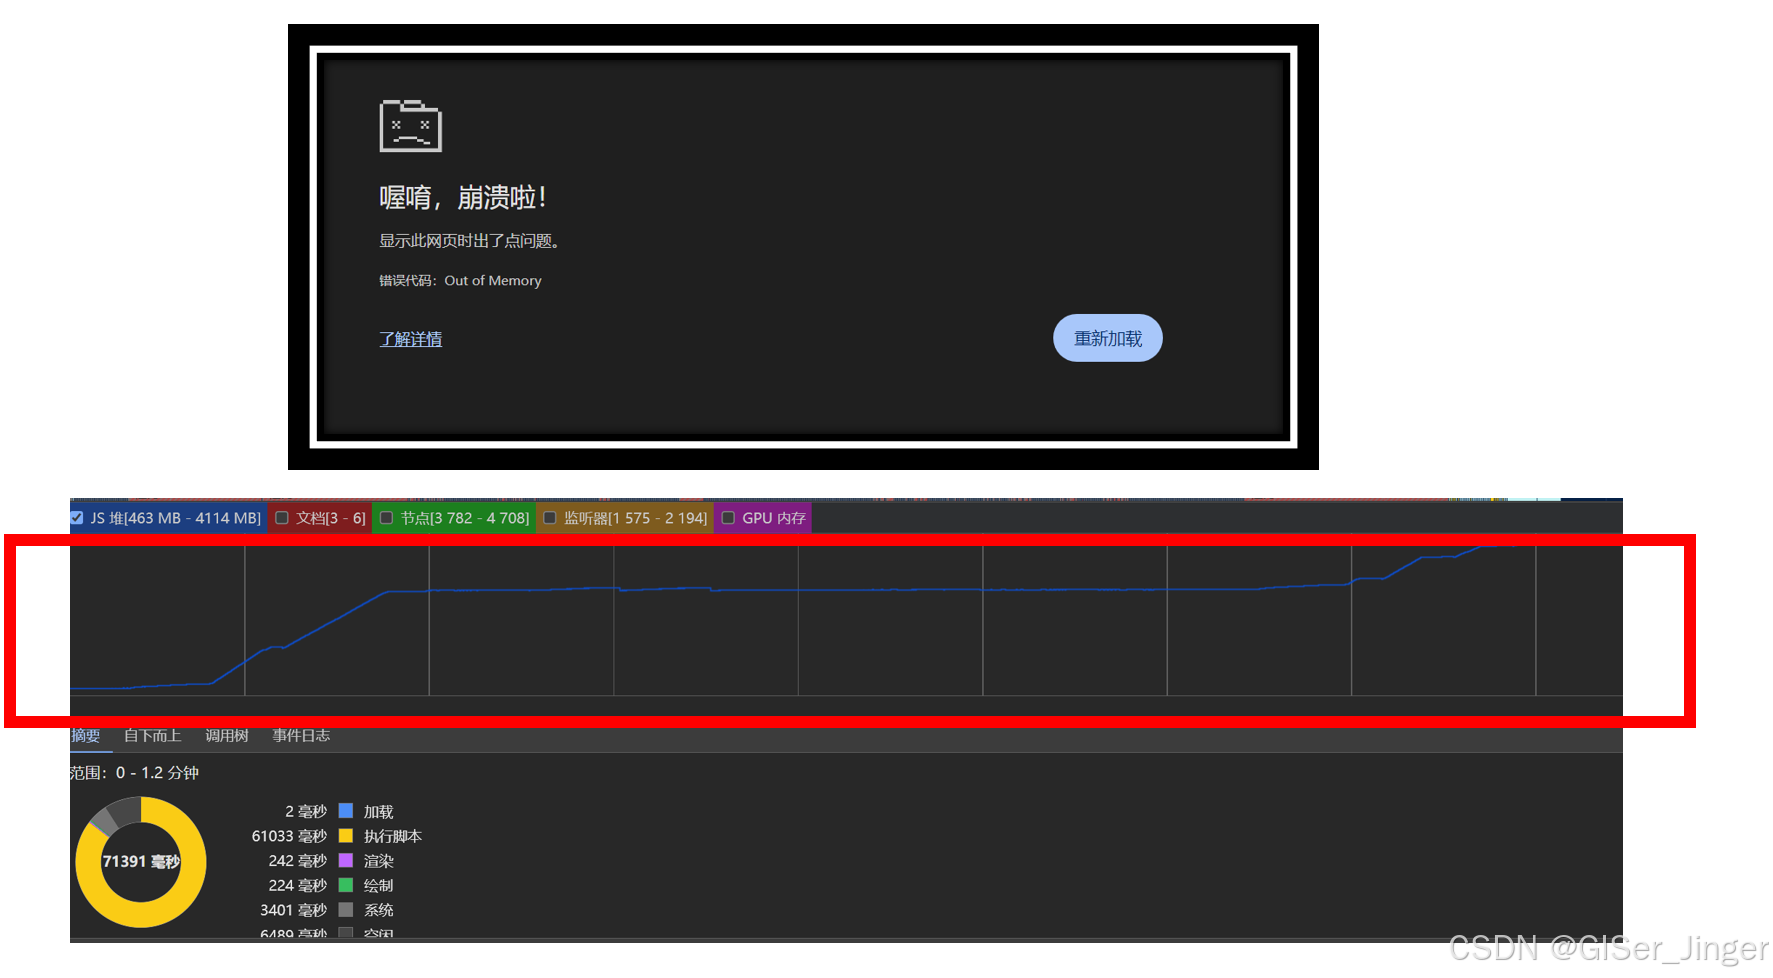The width and height of the screenshot is (1773, 978).
Task: Switch to the 事件日志 tab
Action: pyautogui.click(x=301, y=735)
